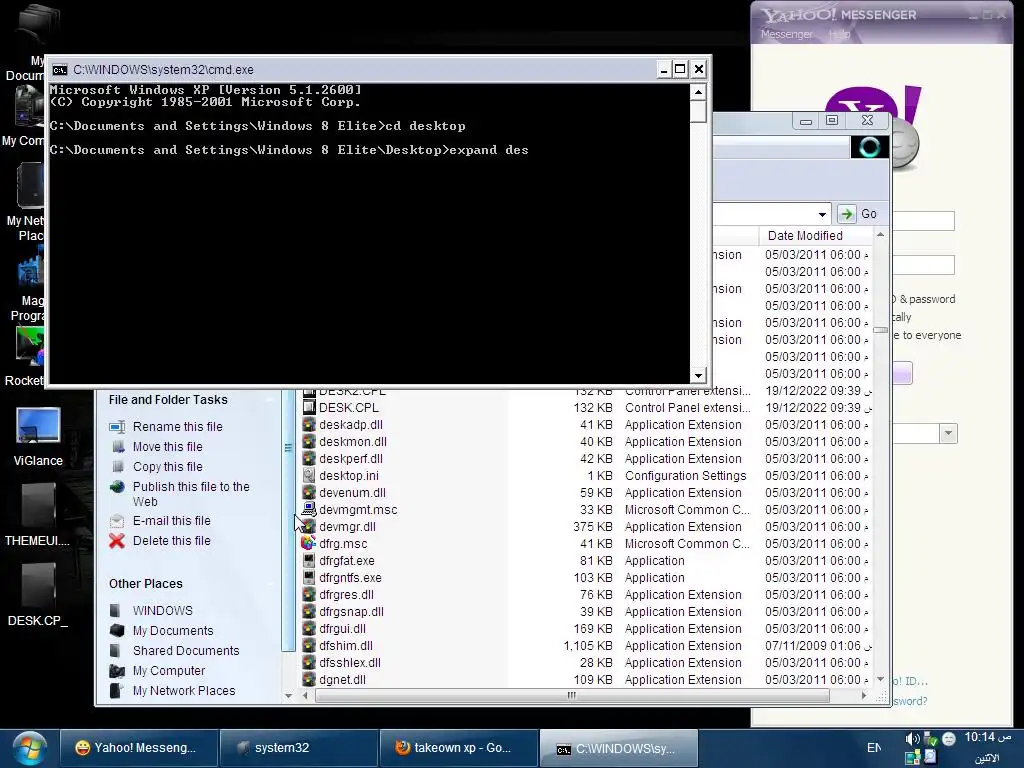
Task: Click explorer vertical scroll down arrow
Action: pyautogui.click(x=880, y=679)
